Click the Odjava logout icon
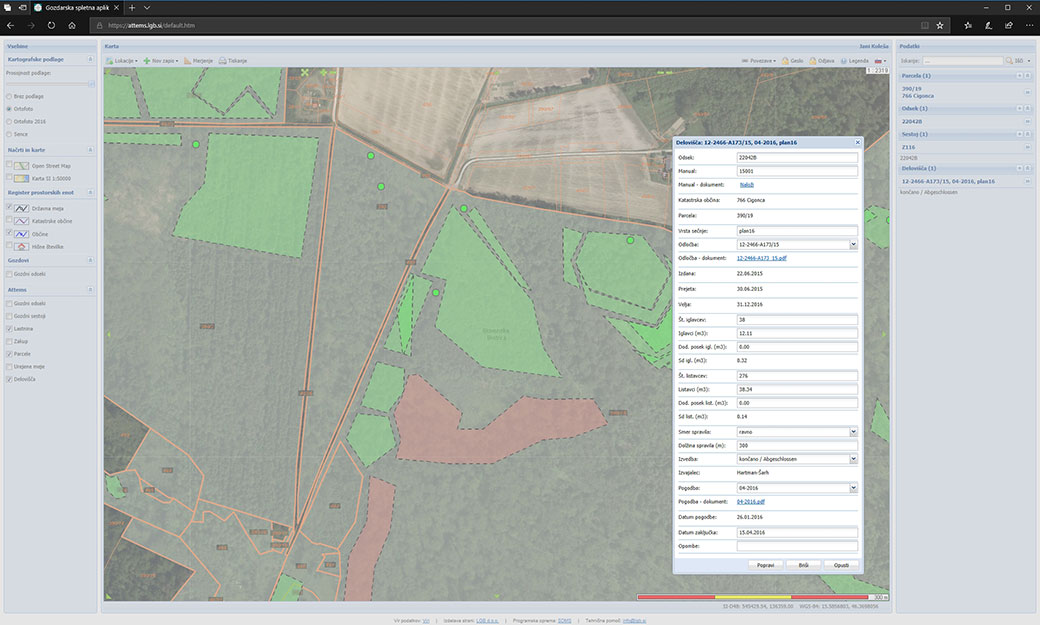 click(x=813, y=61)
